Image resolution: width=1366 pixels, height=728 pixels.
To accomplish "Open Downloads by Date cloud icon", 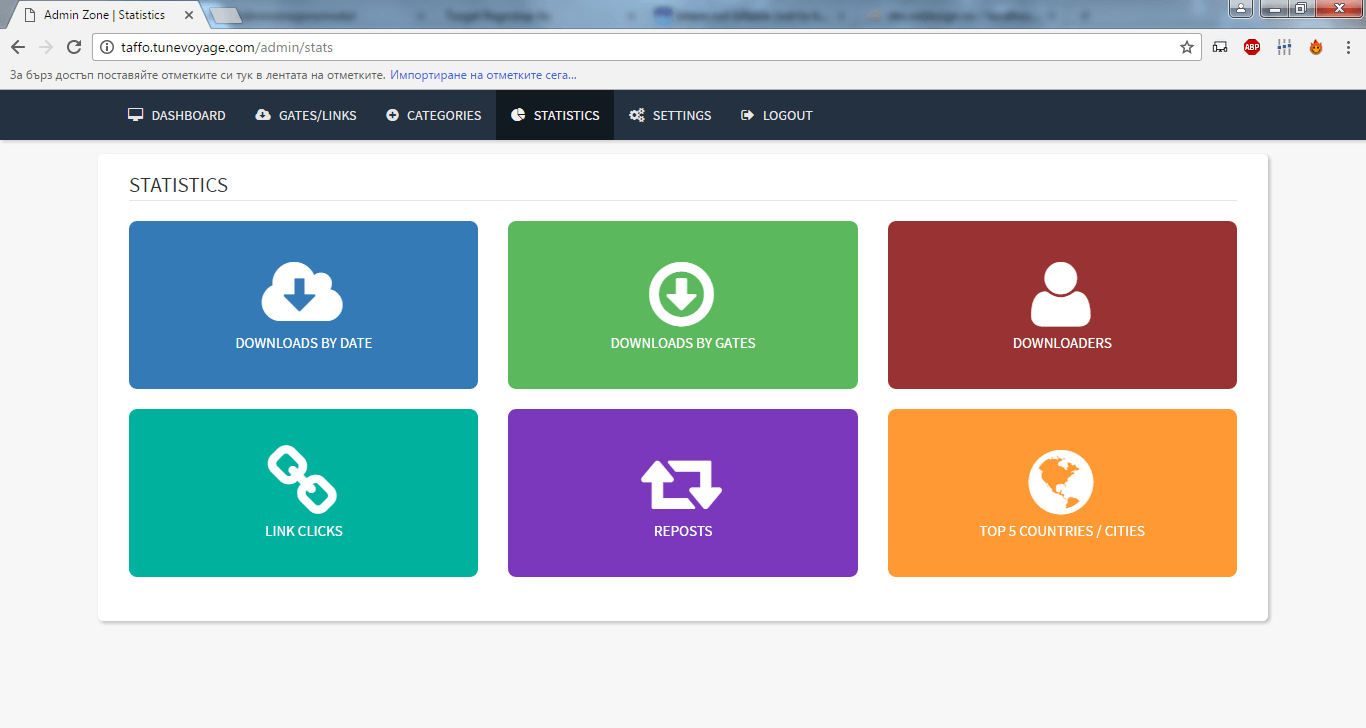I will (302, 292).
